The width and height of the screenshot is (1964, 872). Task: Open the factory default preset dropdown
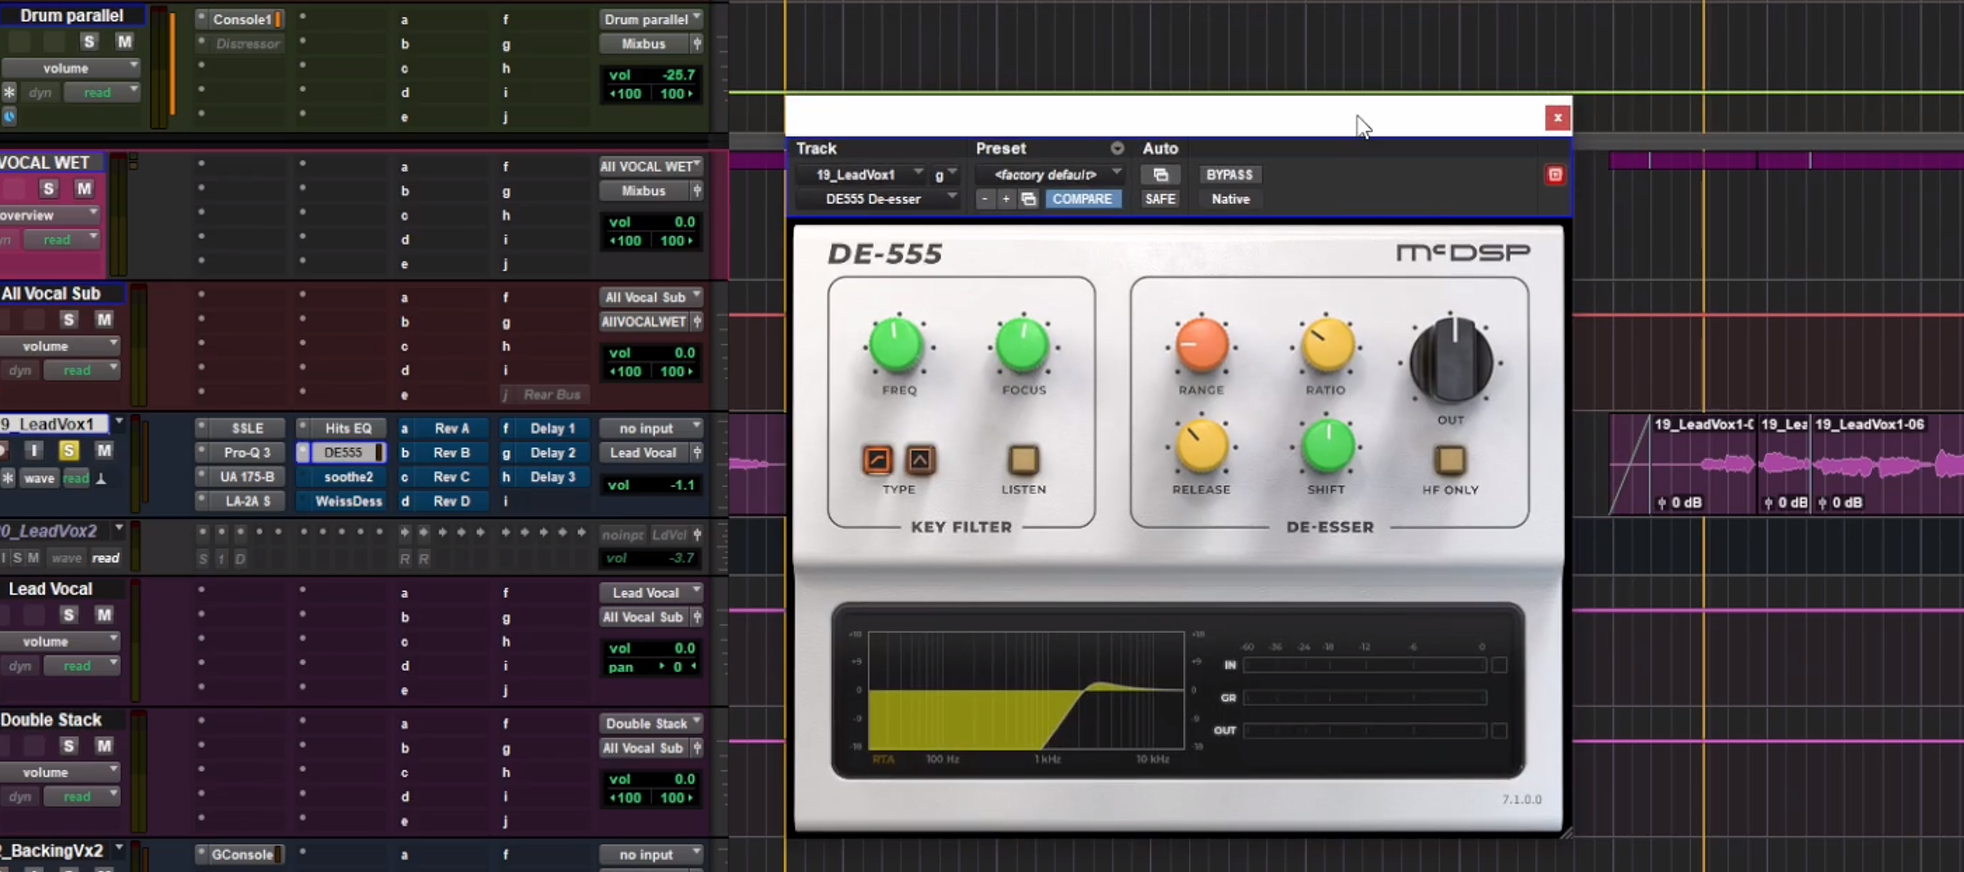click(x=1050, y=175)
